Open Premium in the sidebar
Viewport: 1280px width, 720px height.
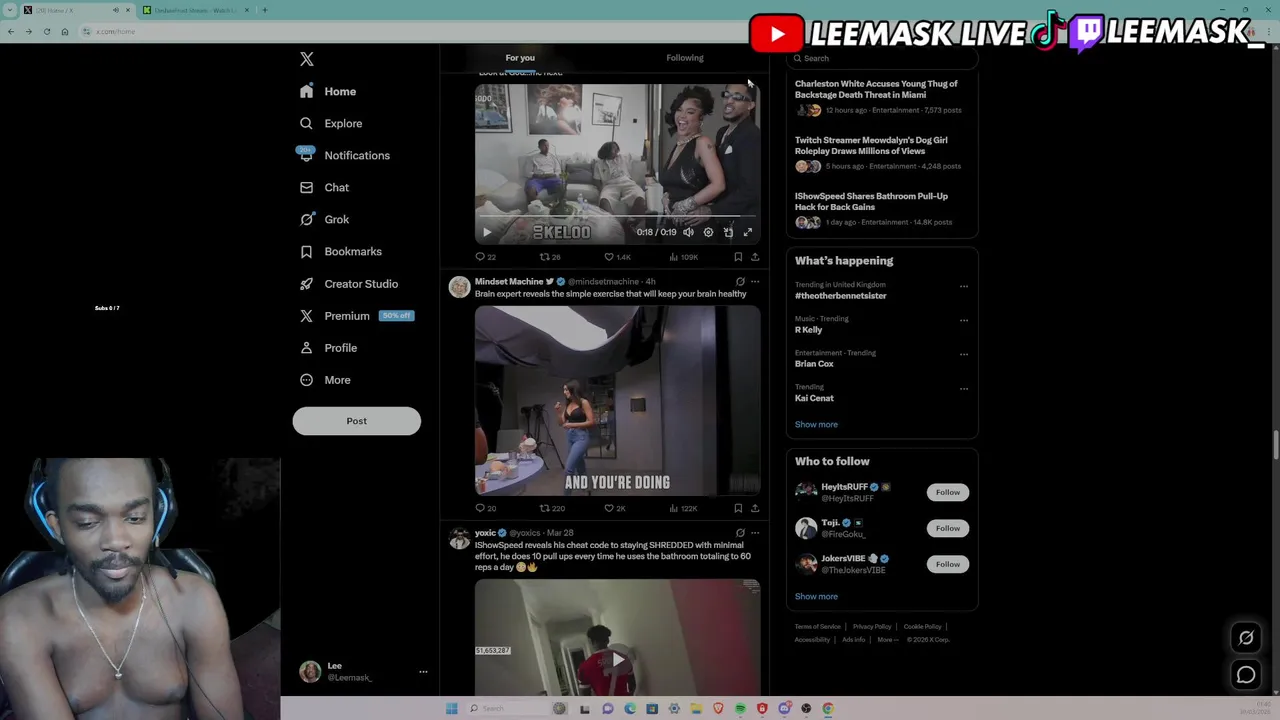[x=356, y=315]
